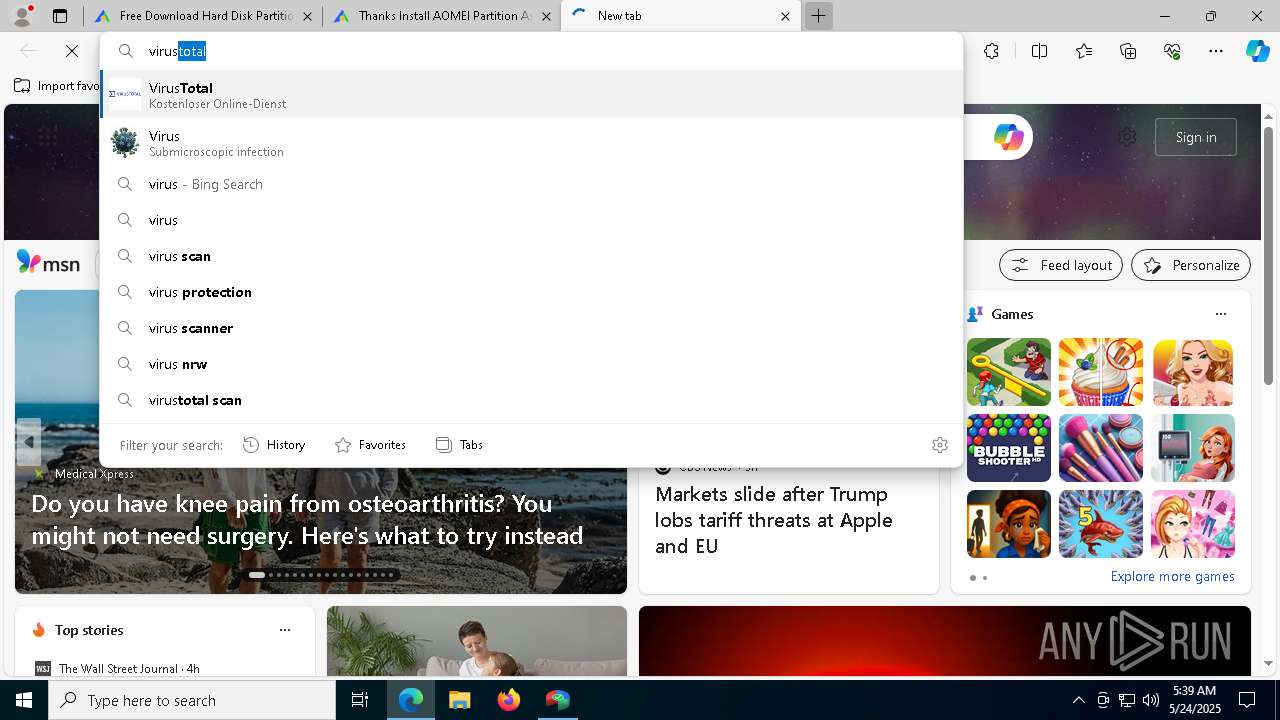Open Games card more options ellipsis

[x=1220, y=314]
